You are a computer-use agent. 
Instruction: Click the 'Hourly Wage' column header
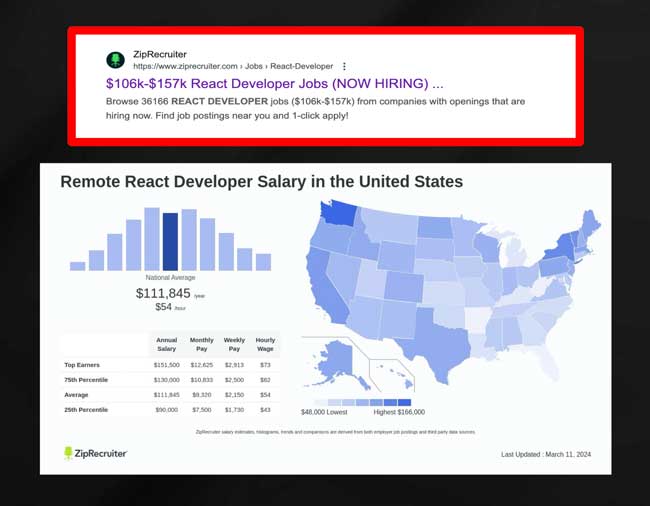[265, 344]
